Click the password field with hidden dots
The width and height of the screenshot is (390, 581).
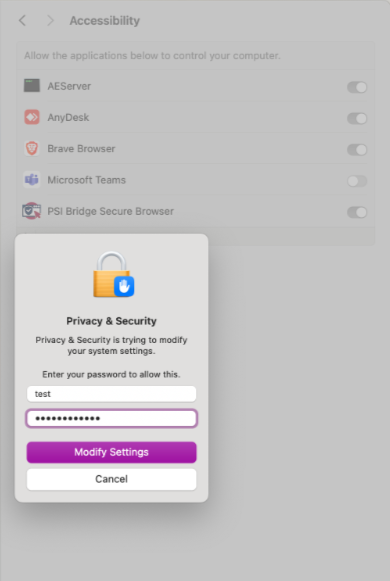pyautogui.click(x=111, y=418)
